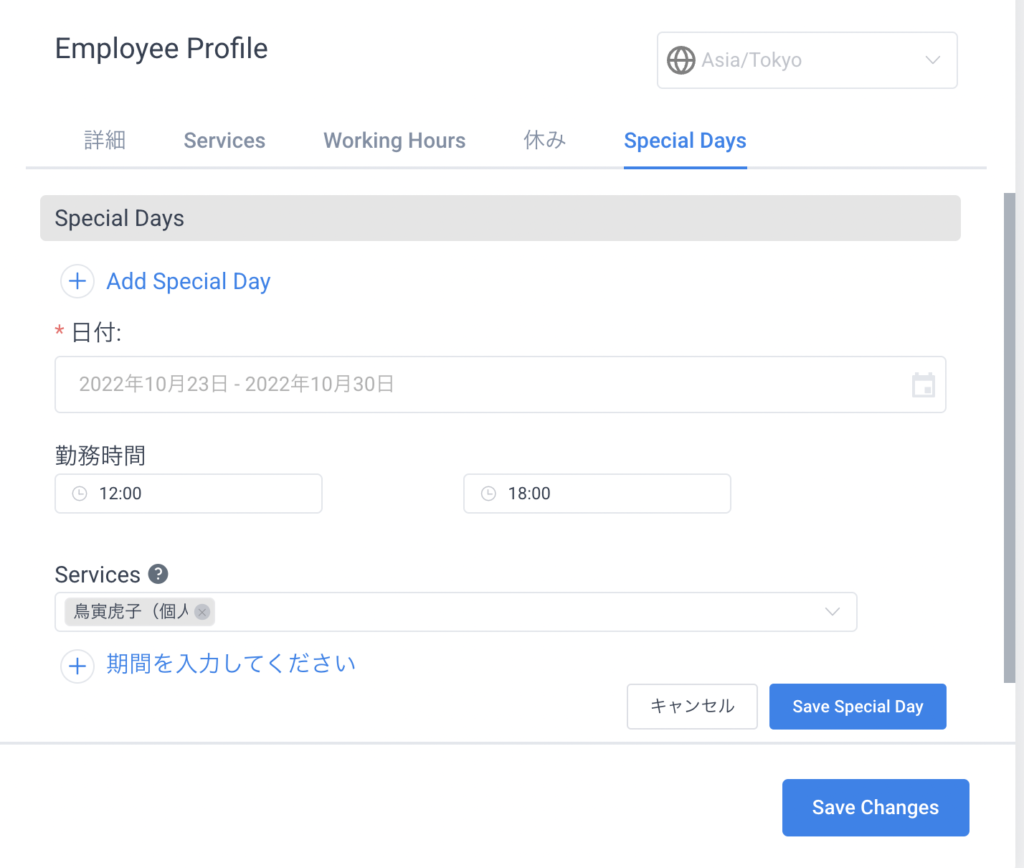This screenshot has width=1024, height=868.
Task: Expand the Services selection dropdown arrow
Action: pos(832,612)
